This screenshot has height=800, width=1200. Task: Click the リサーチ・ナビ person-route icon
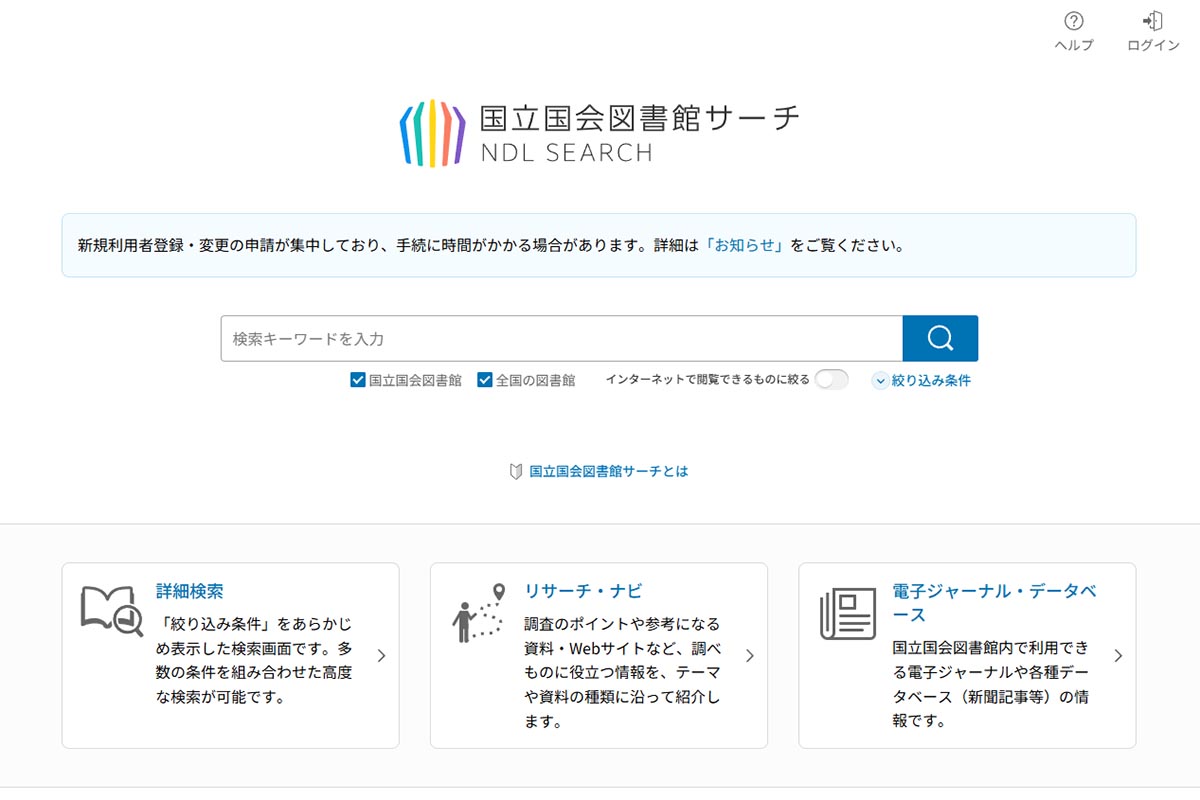tap(479, 613)
